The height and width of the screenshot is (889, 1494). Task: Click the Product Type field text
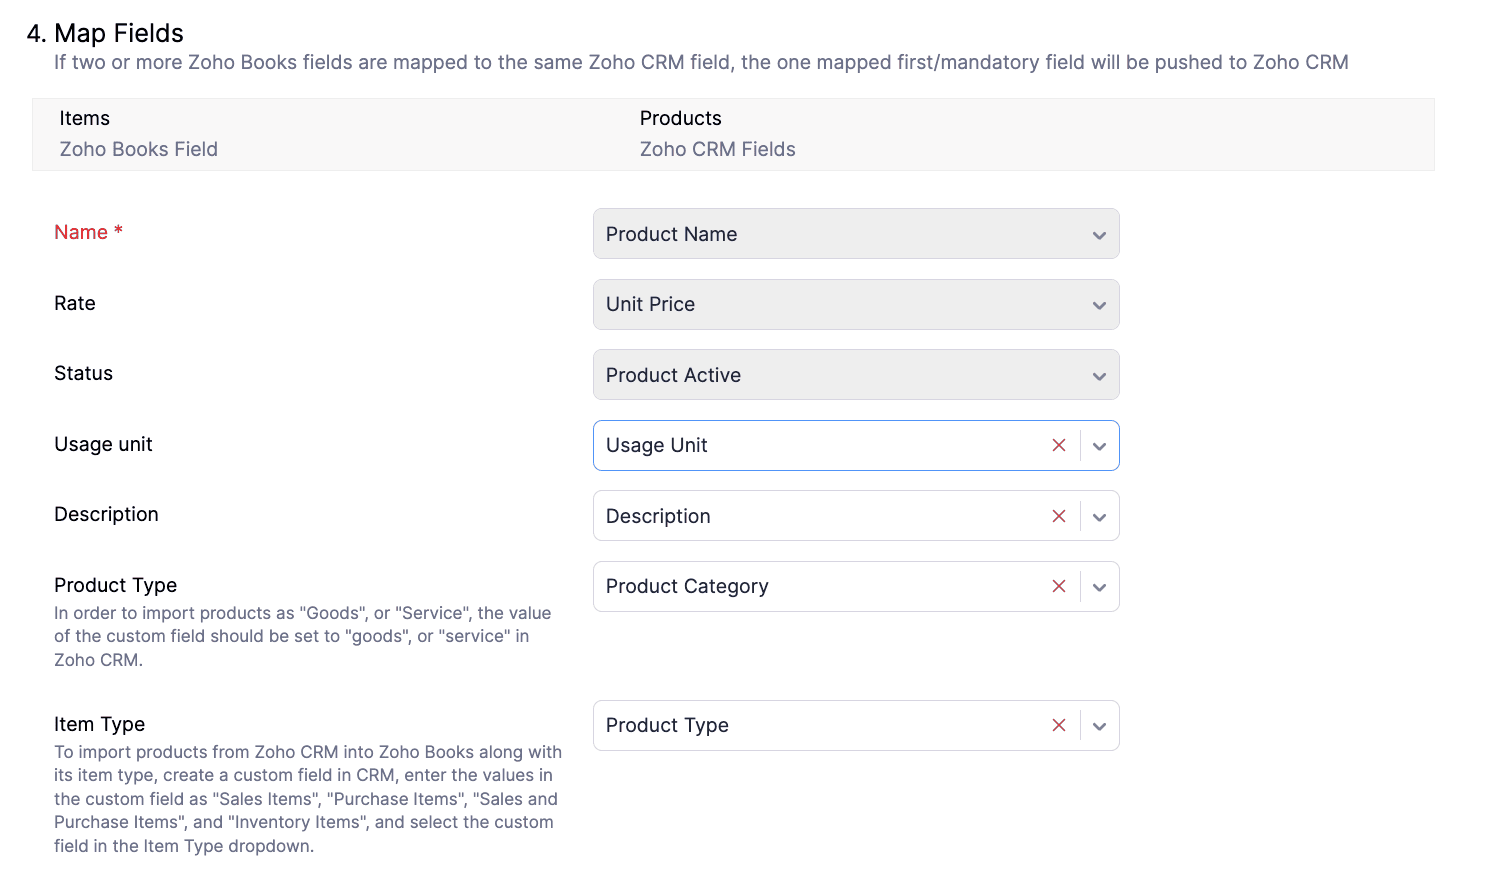click(667, 725)
